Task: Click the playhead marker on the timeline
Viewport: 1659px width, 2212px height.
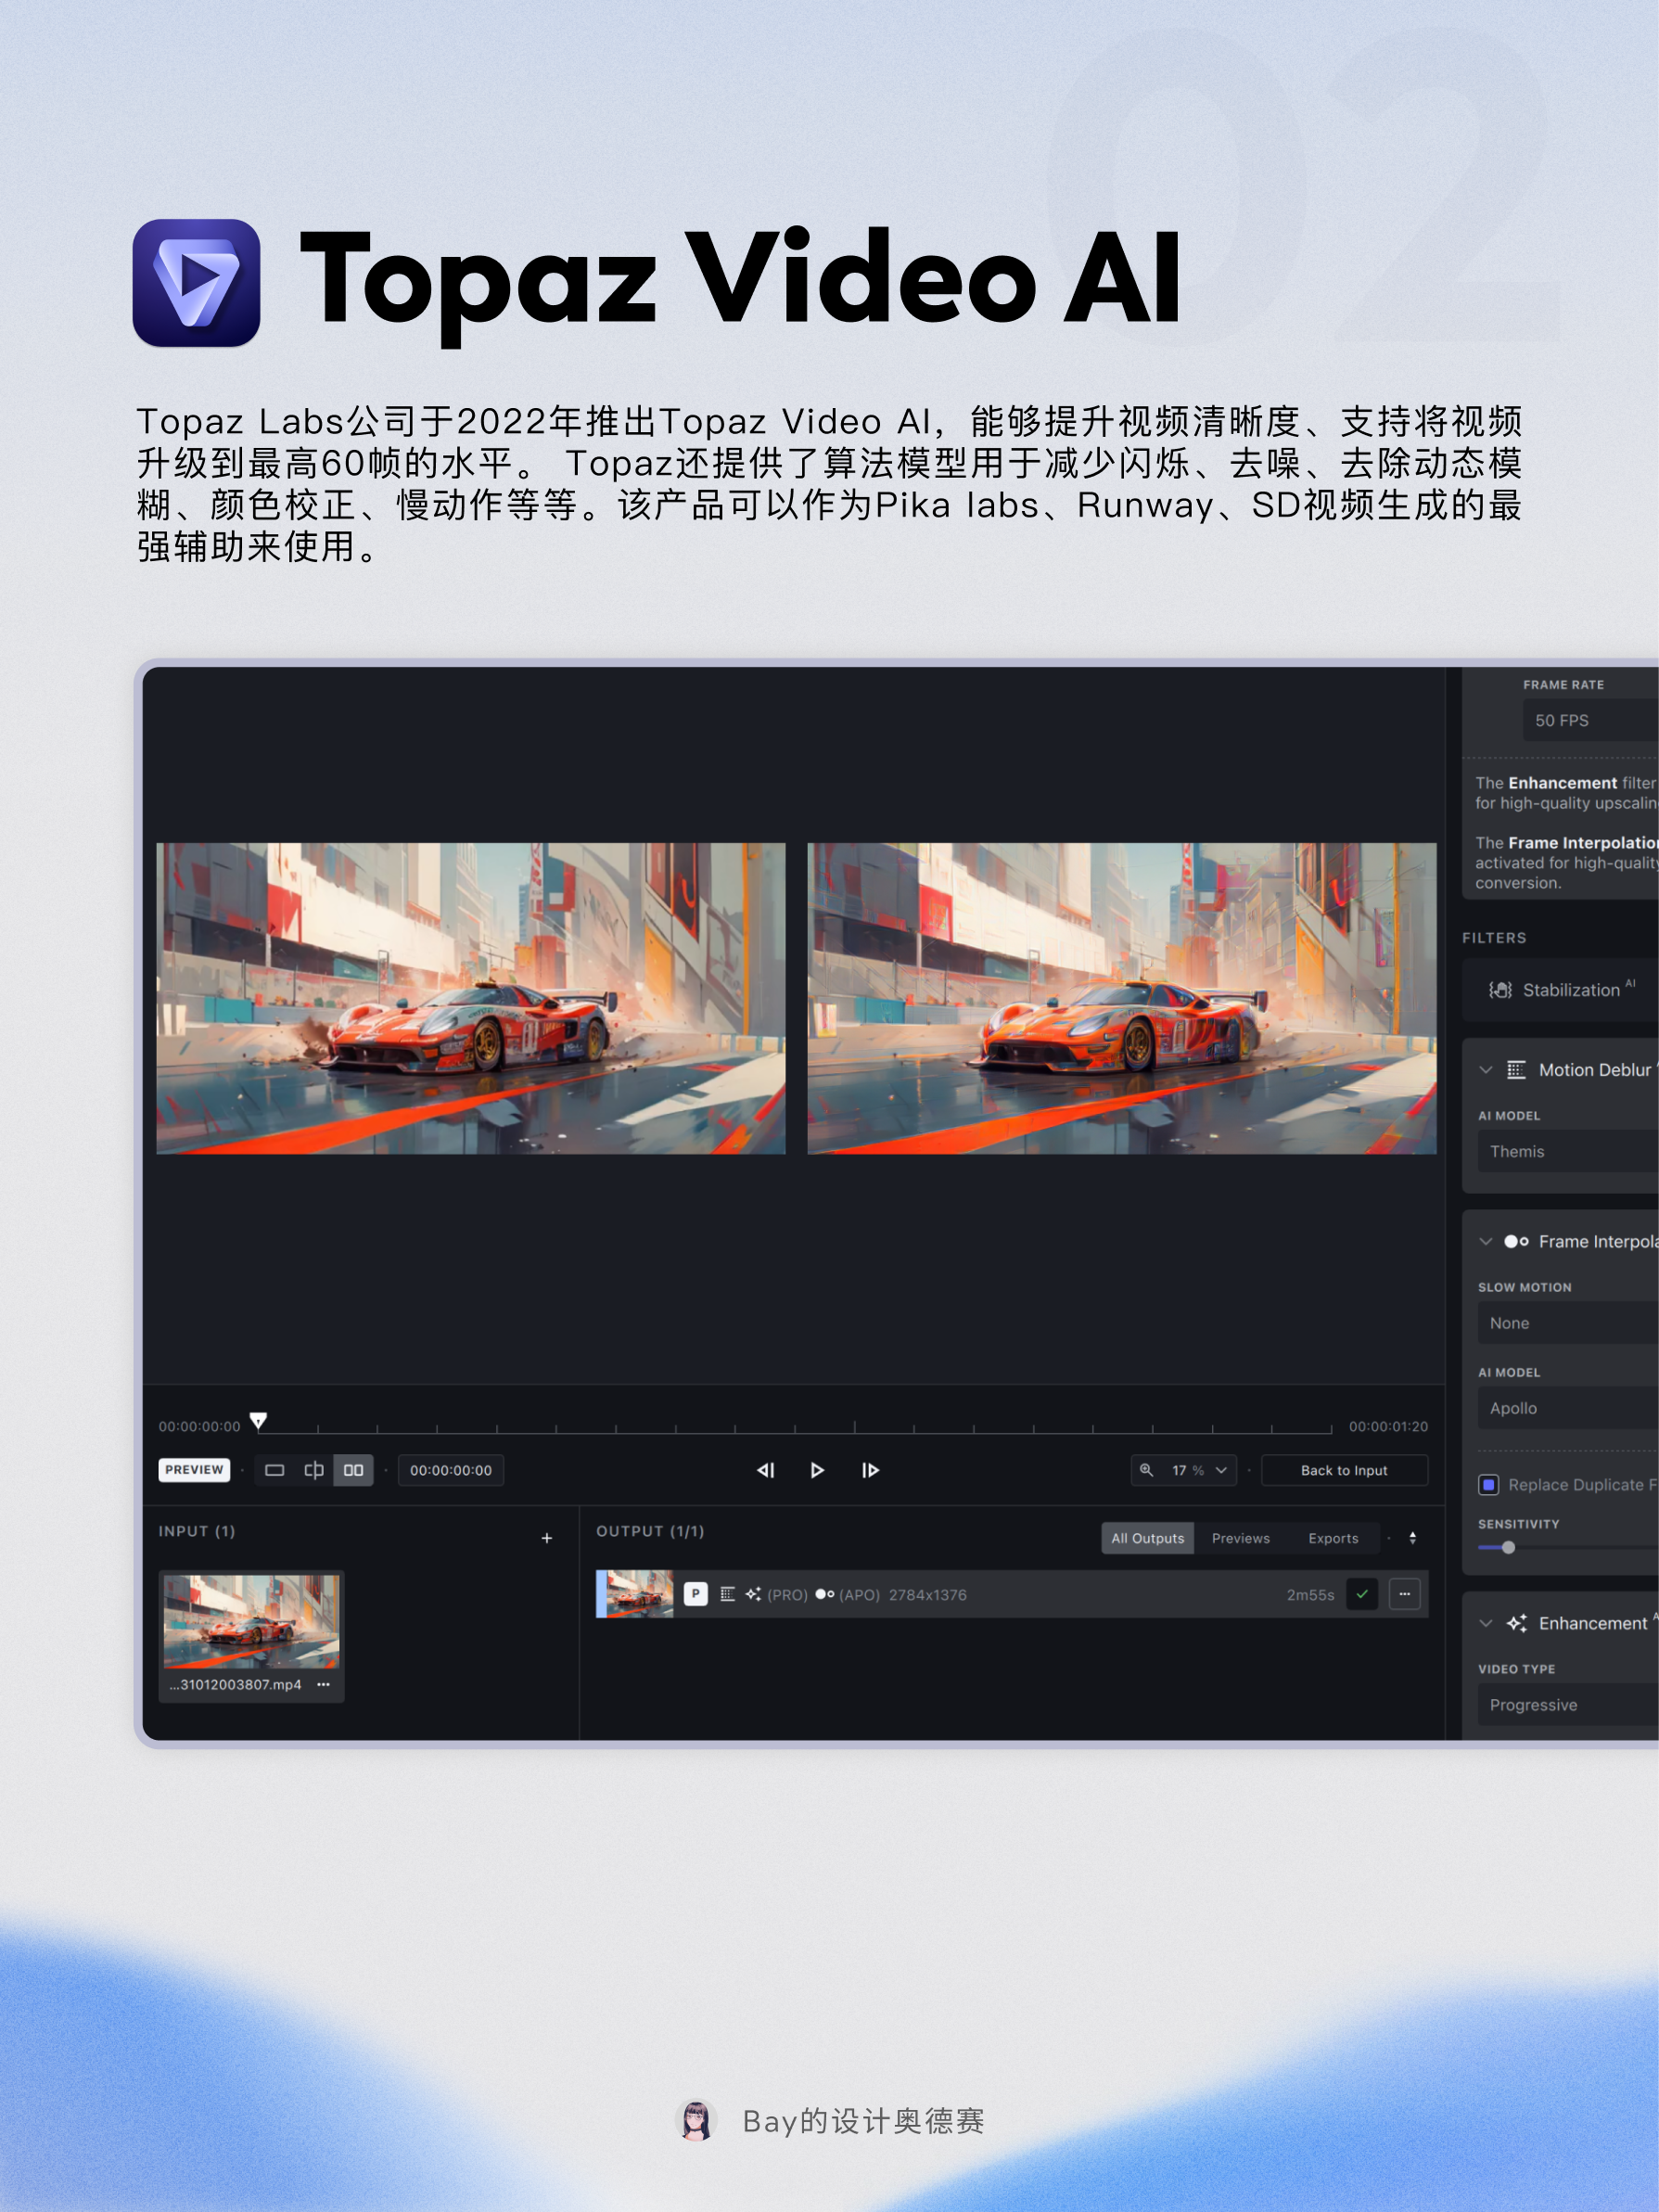Action: [258, 1421]
